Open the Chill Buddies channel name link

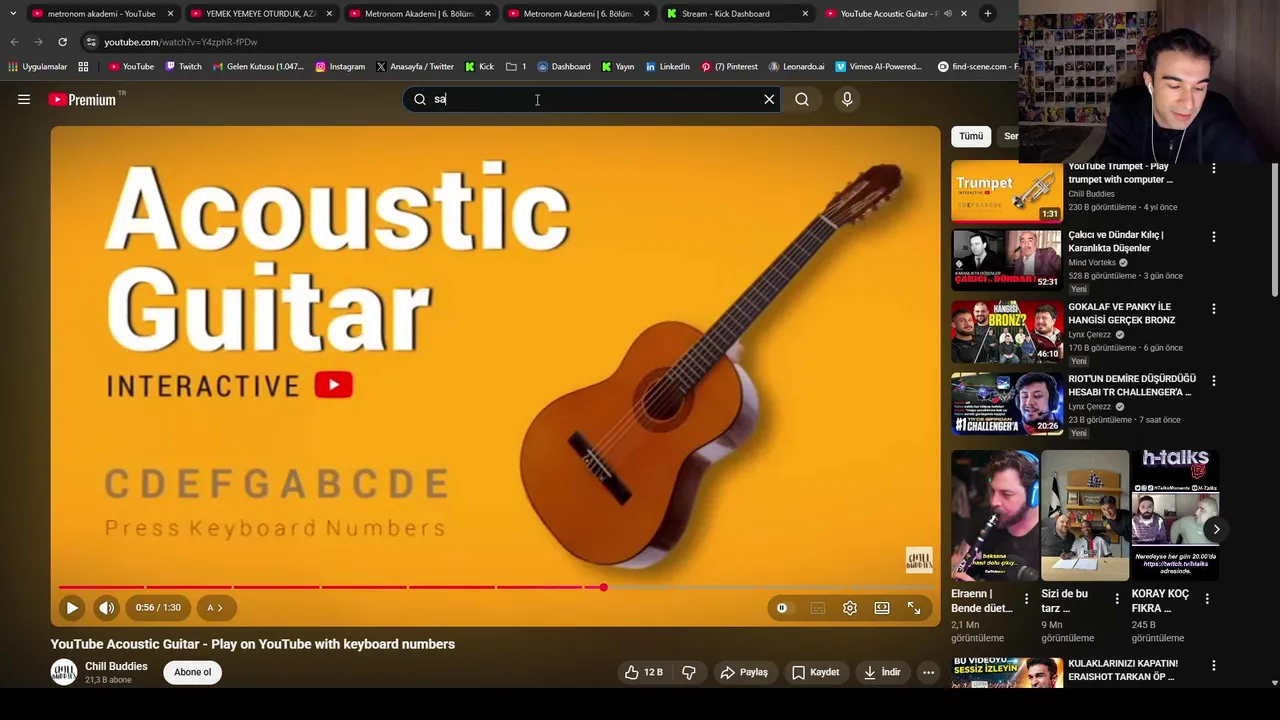click(x=116, y=666)
